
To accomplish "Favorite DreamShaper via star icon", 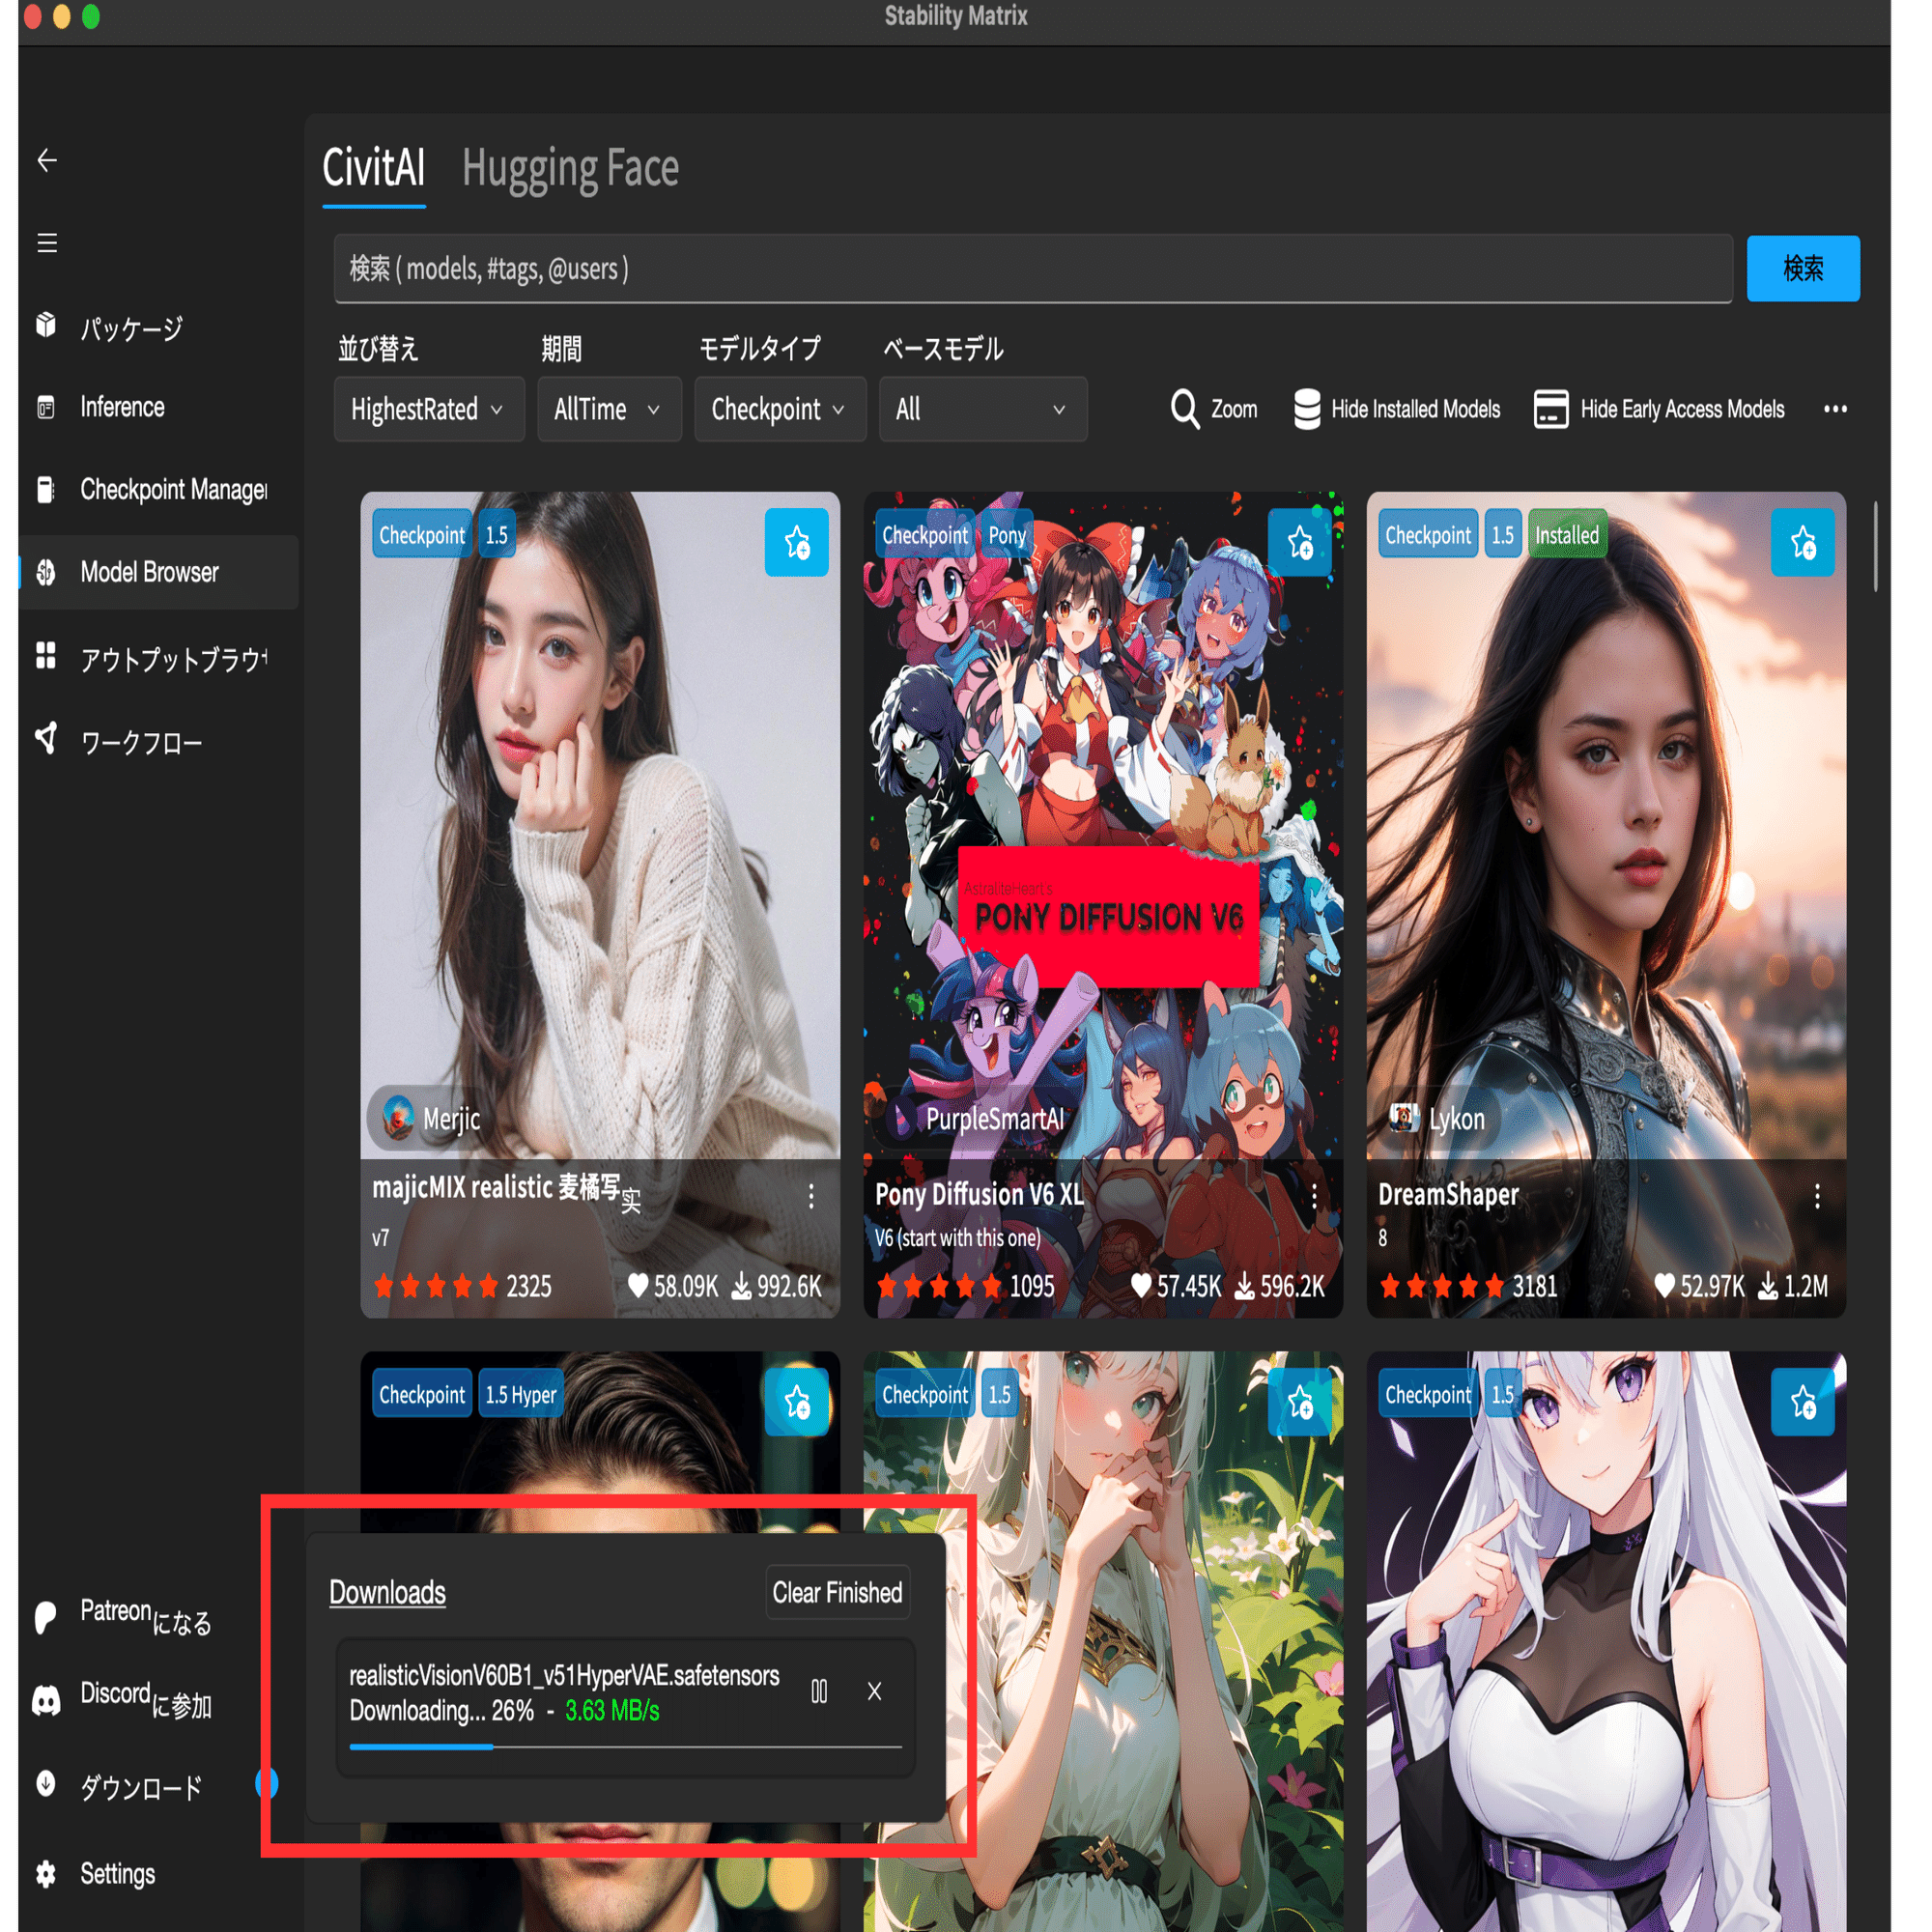I will (x=1803, y=542).
